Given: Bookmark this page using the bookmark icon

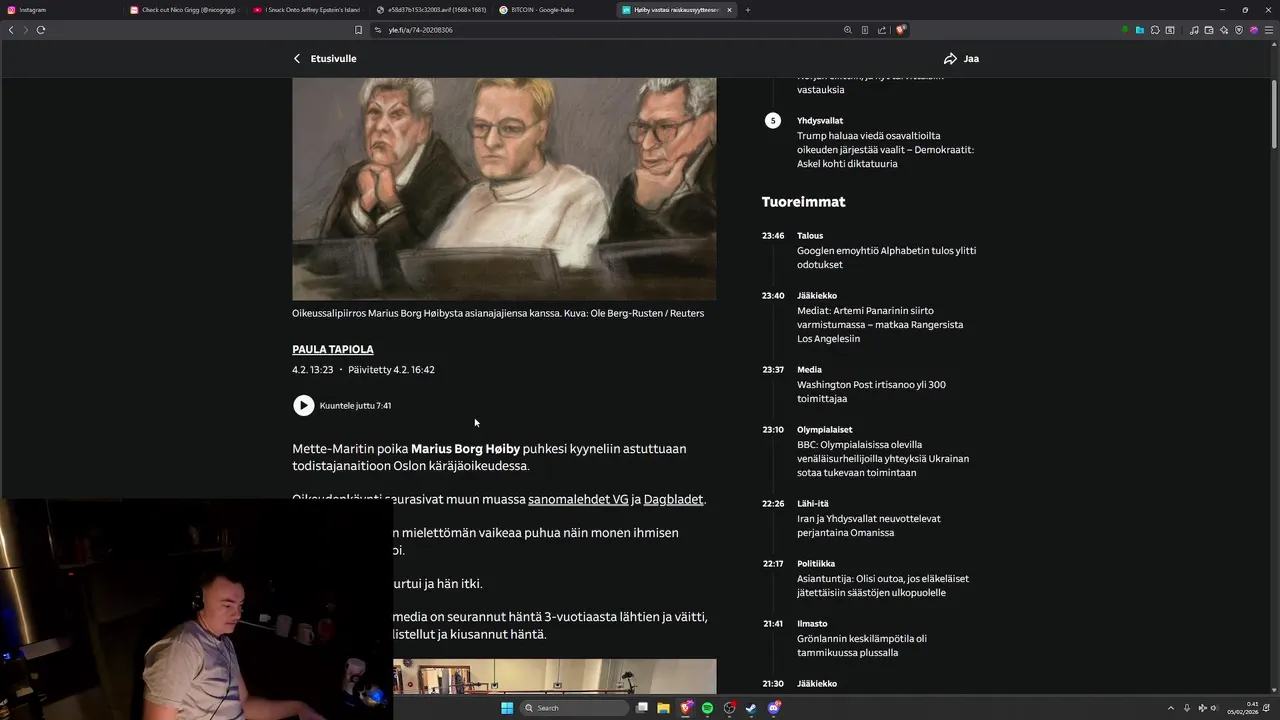Looking at the screenshot, I should 358,30.
